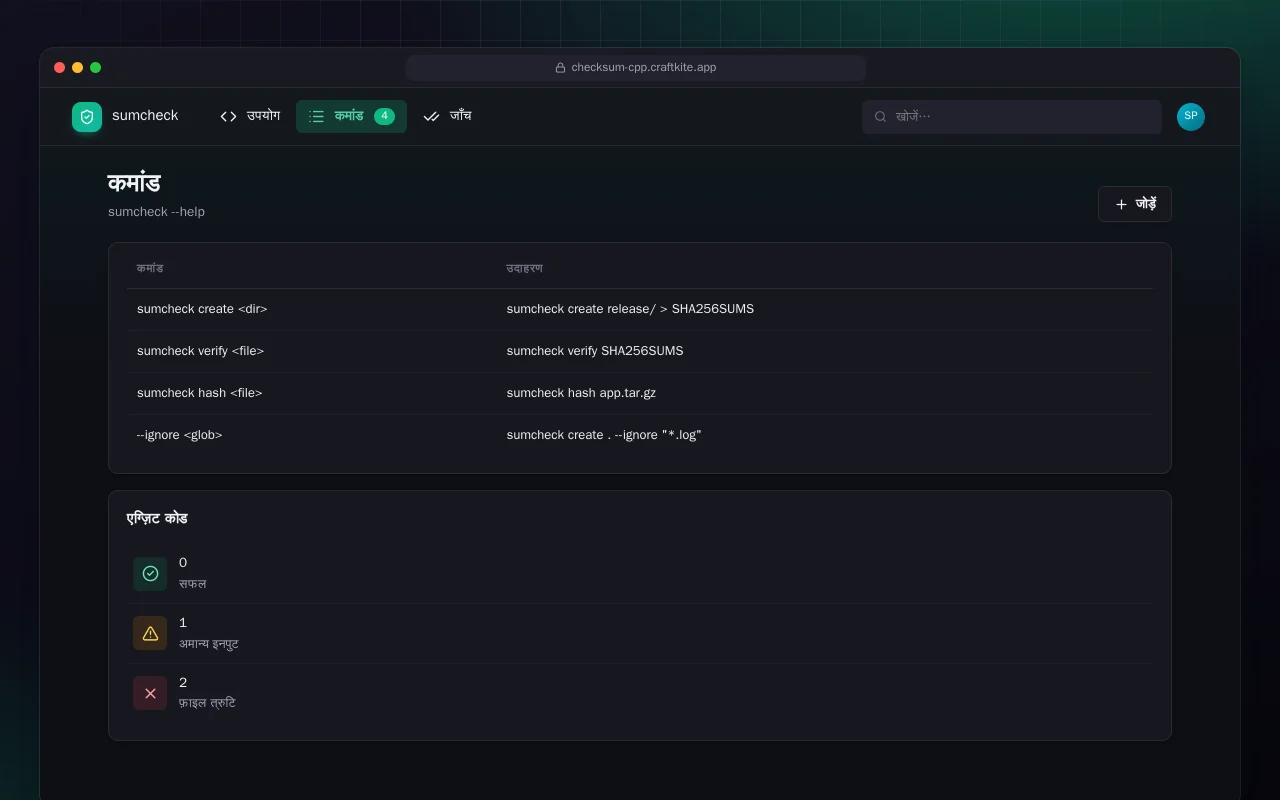Select the sumcheck verify <file> row
This screenshot has height=800, width=1280.
pyautogui.click(x=640, y=351)
